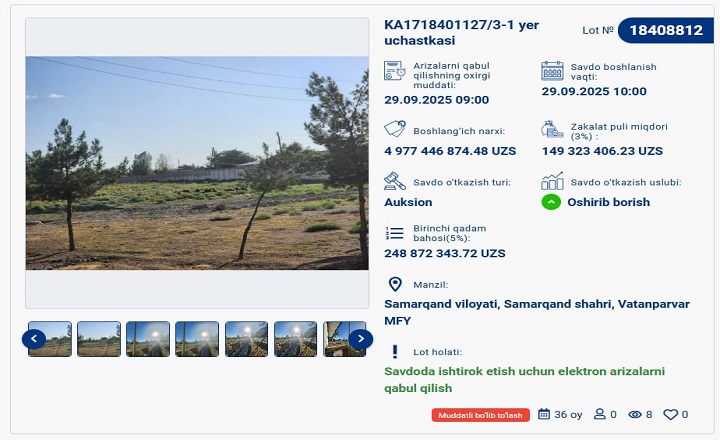Add lot to favorites via heart icon
The height and width of the screenshot is (440, 720).
click(x=670, y=414)
